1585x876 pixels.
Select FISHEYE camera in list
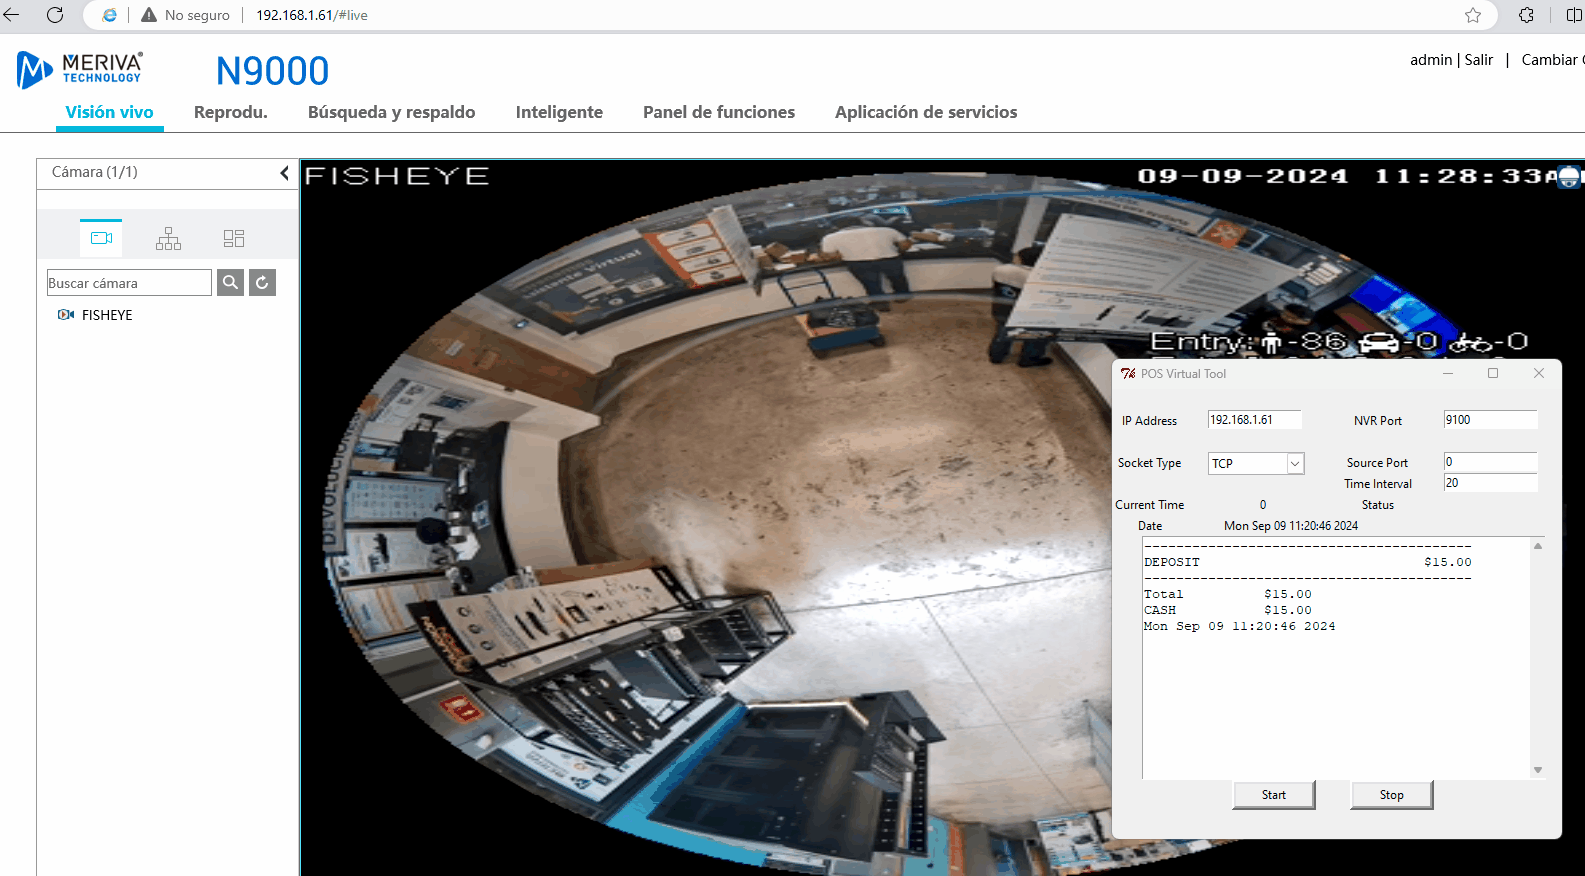107,315
